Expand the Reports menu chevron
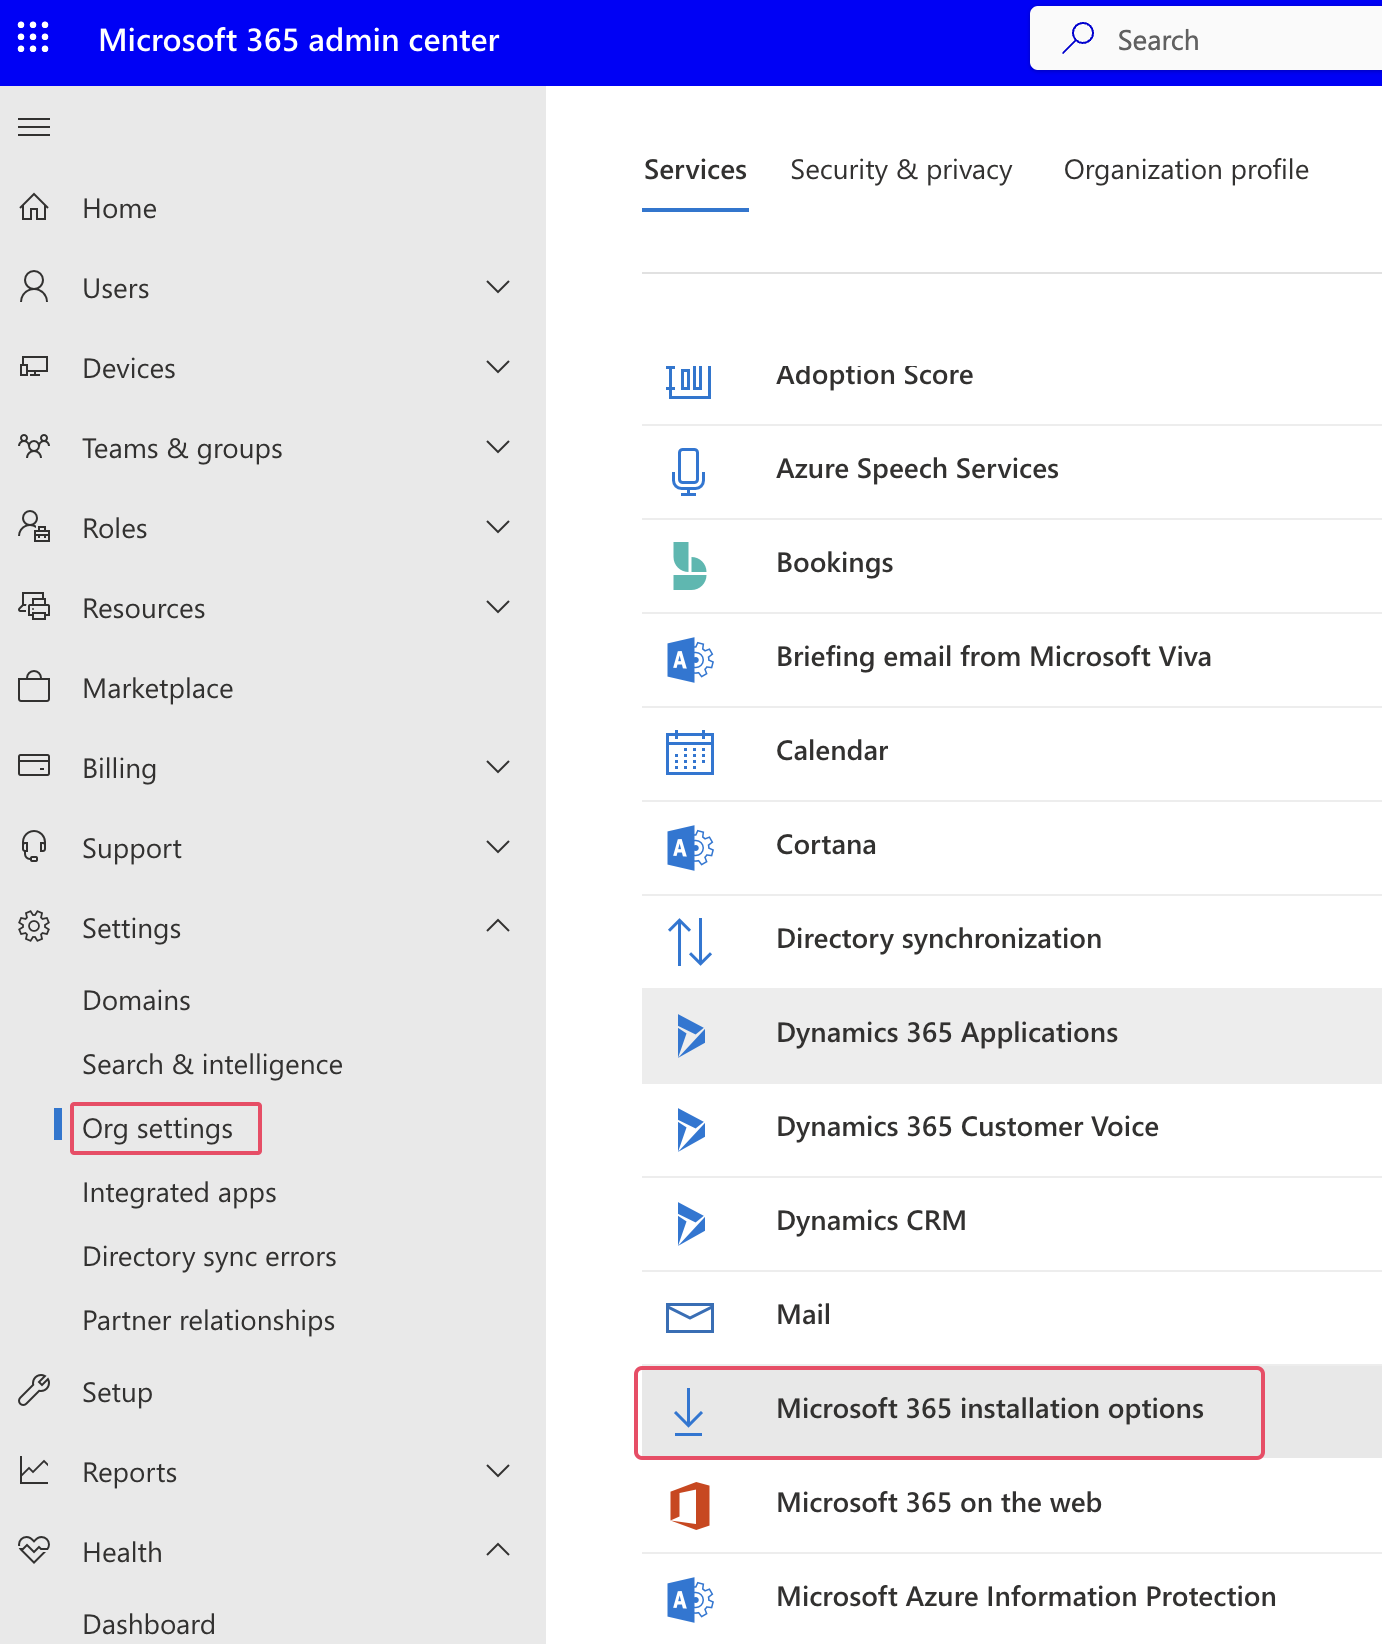Viewport: 1382px width, 1644px height. (x=498, y=1471)
